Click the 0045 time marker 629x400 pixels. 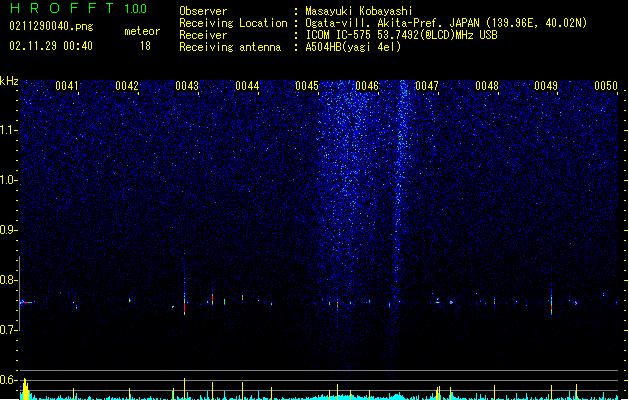pyautogui.click(x=307, y=86)
